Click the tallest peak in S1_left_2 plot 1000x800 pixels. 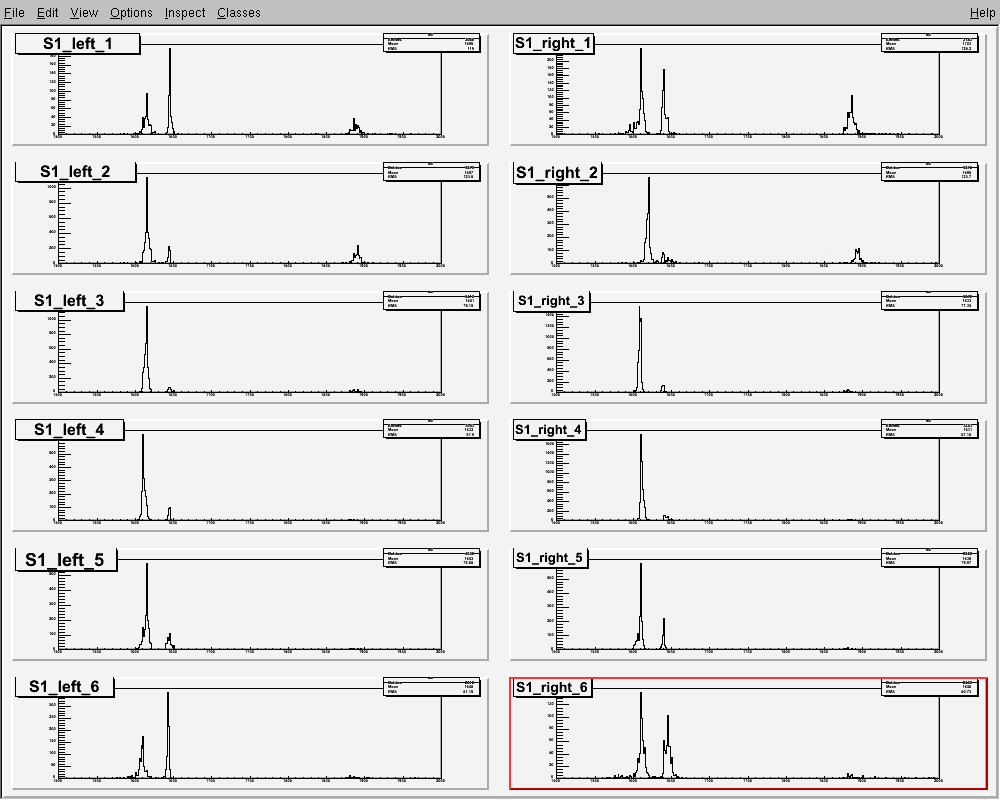[147, 219]
